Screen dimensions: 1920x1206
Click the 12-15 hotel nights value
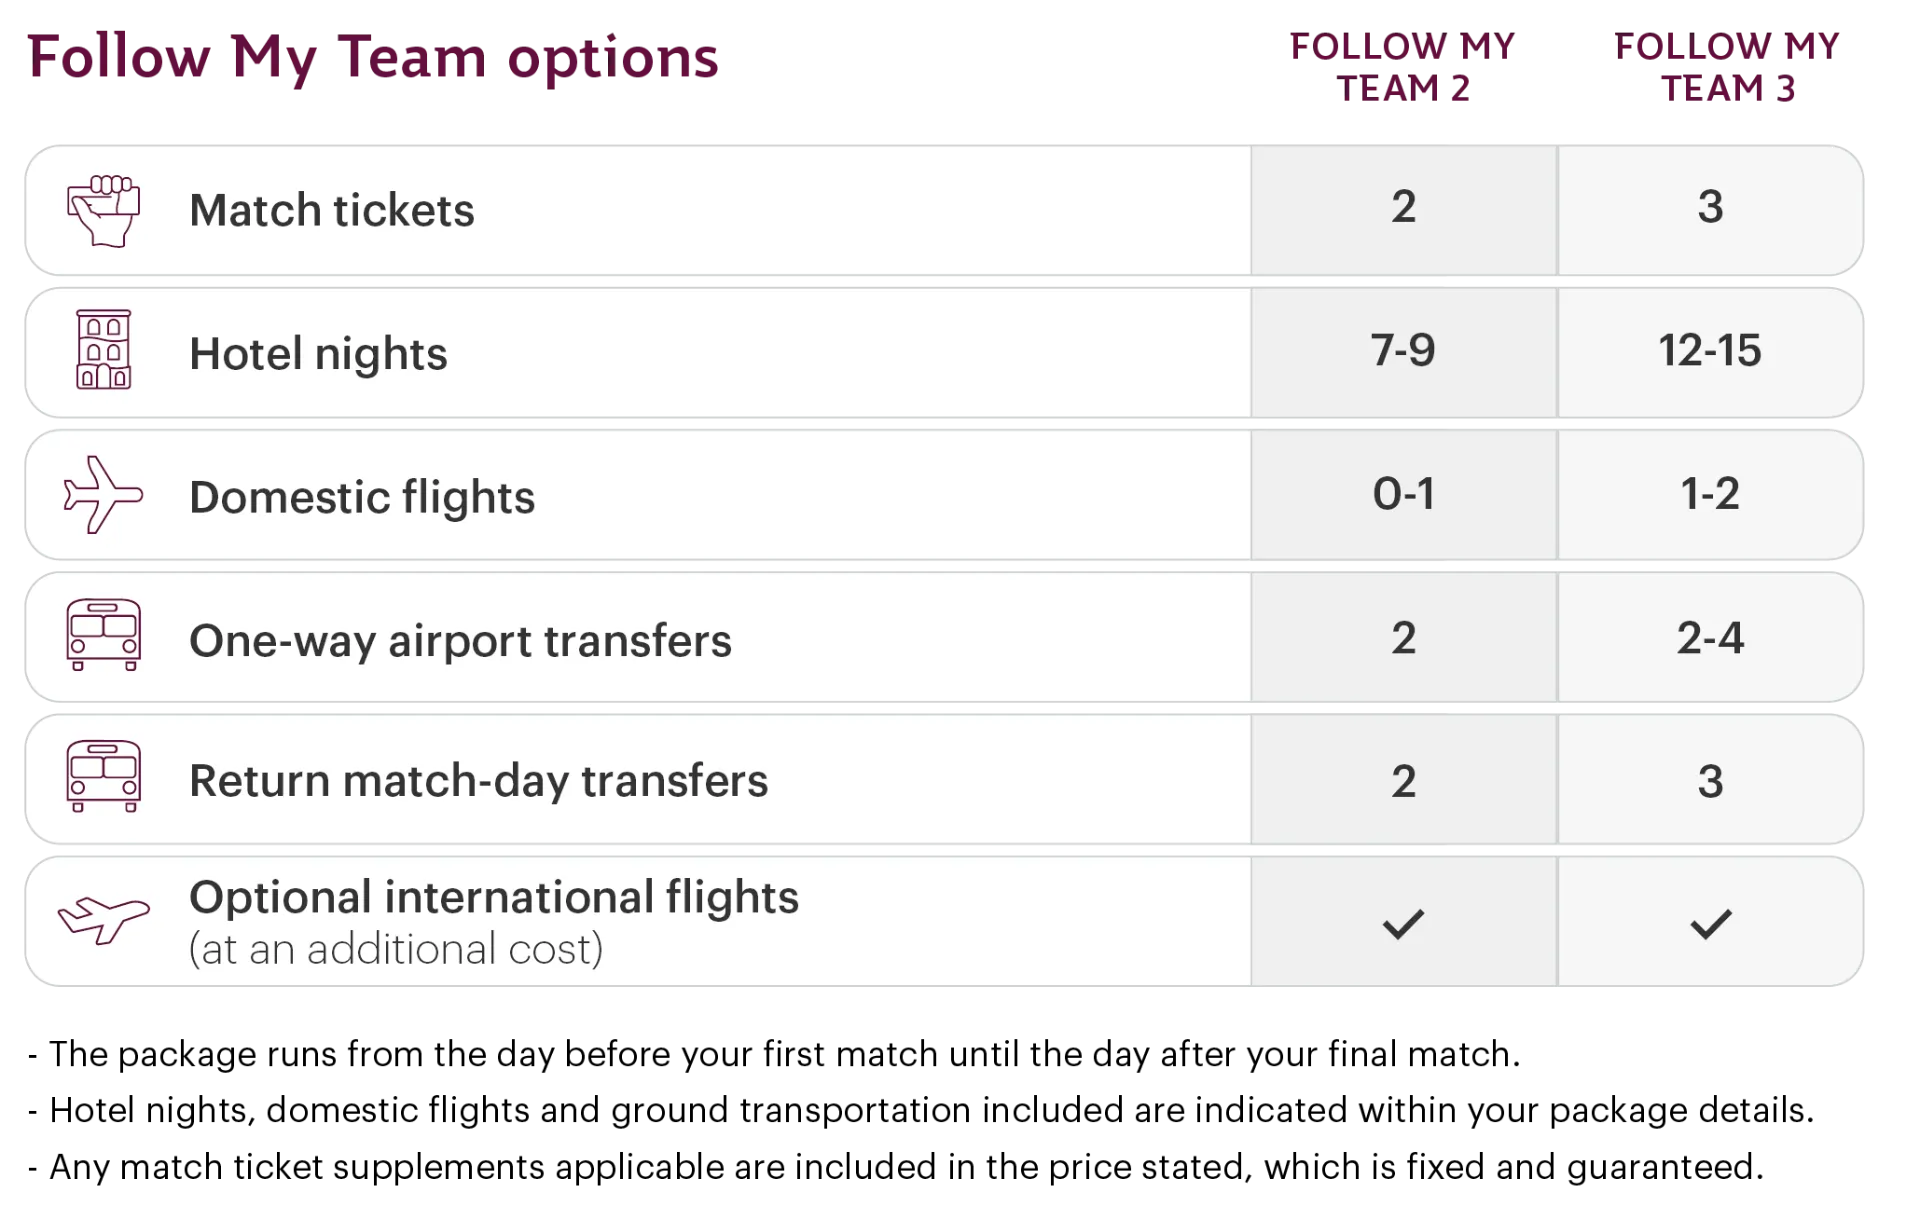coord(1710,351)
